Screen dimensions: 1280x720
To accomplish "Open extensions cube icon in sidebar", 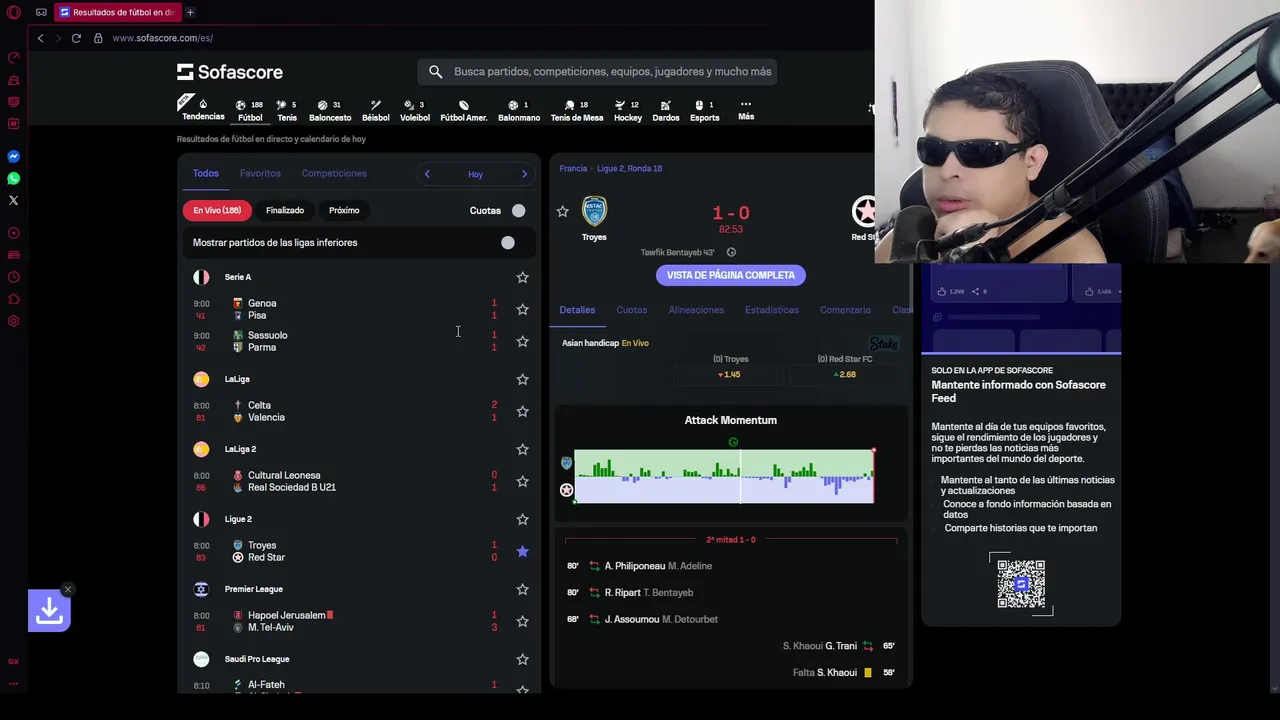I will point(13,299).
